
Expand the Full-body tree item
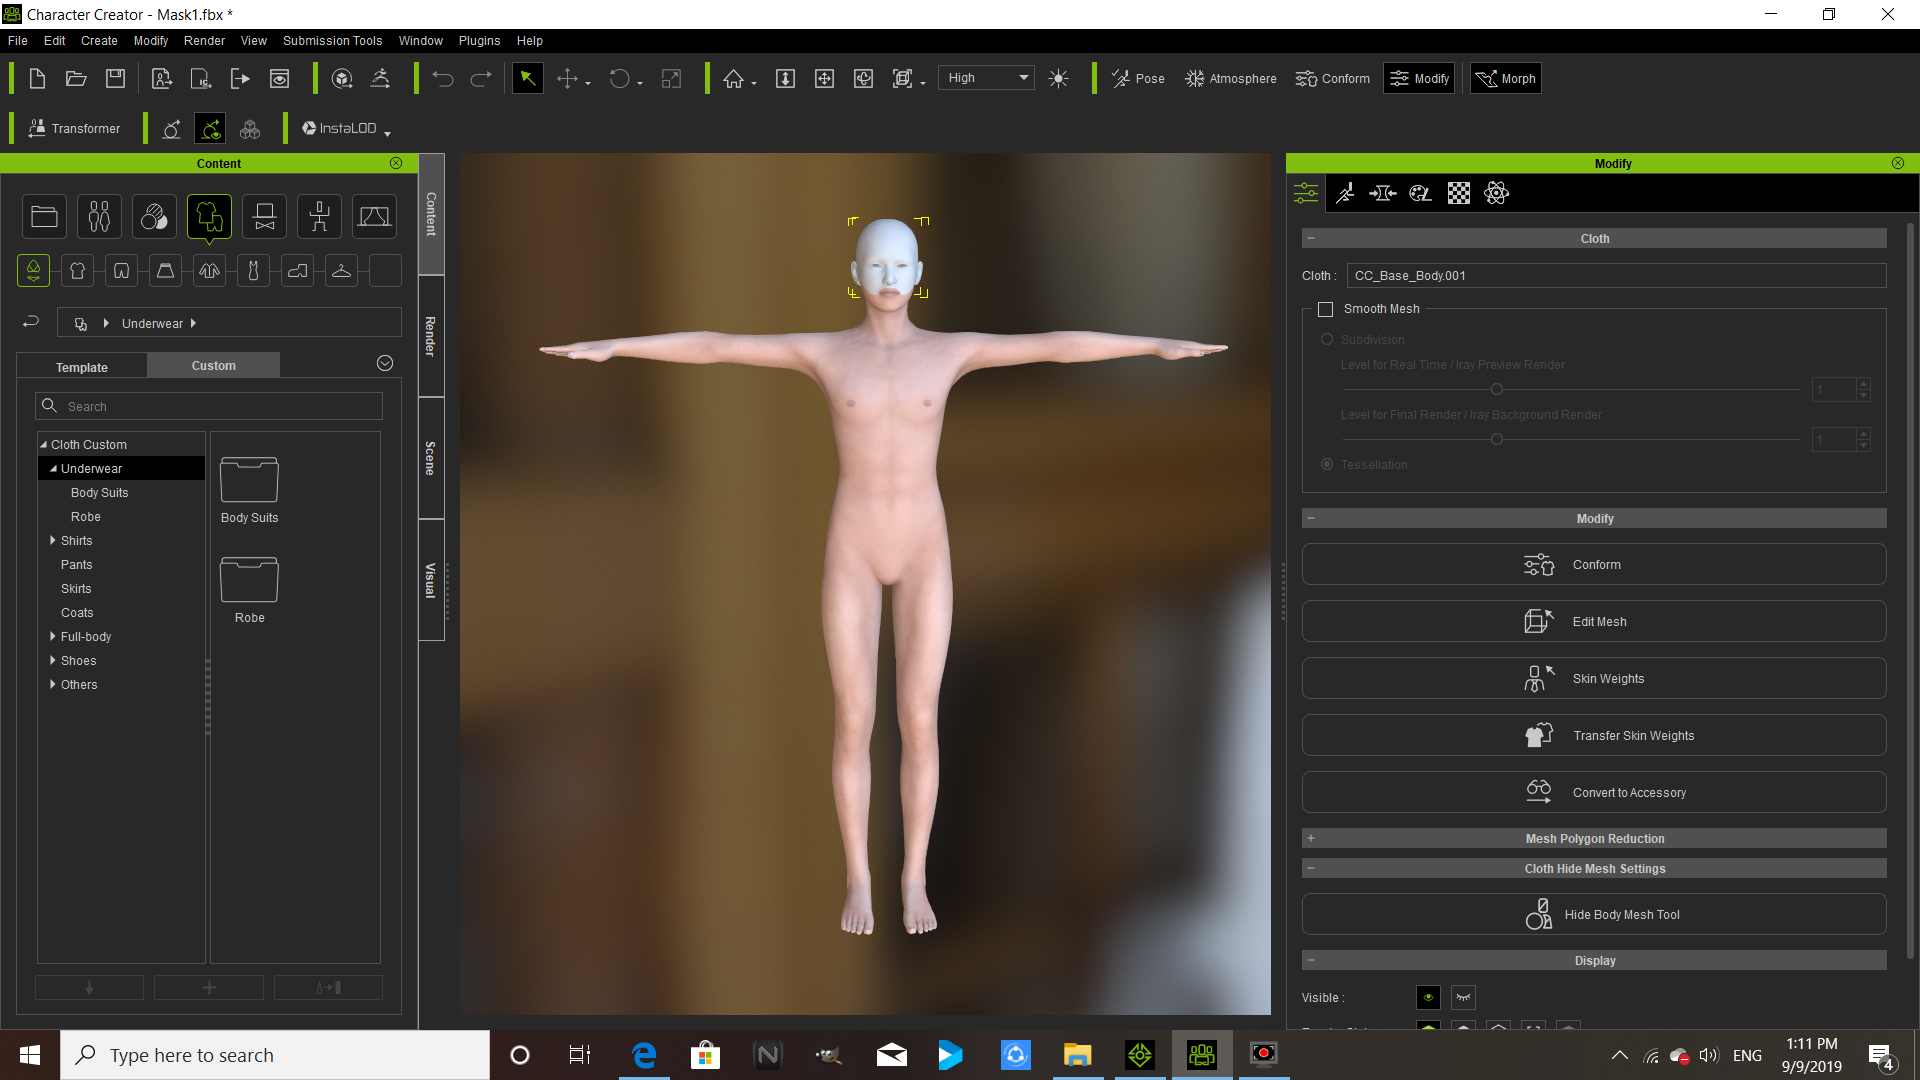[x=53, y=636]
